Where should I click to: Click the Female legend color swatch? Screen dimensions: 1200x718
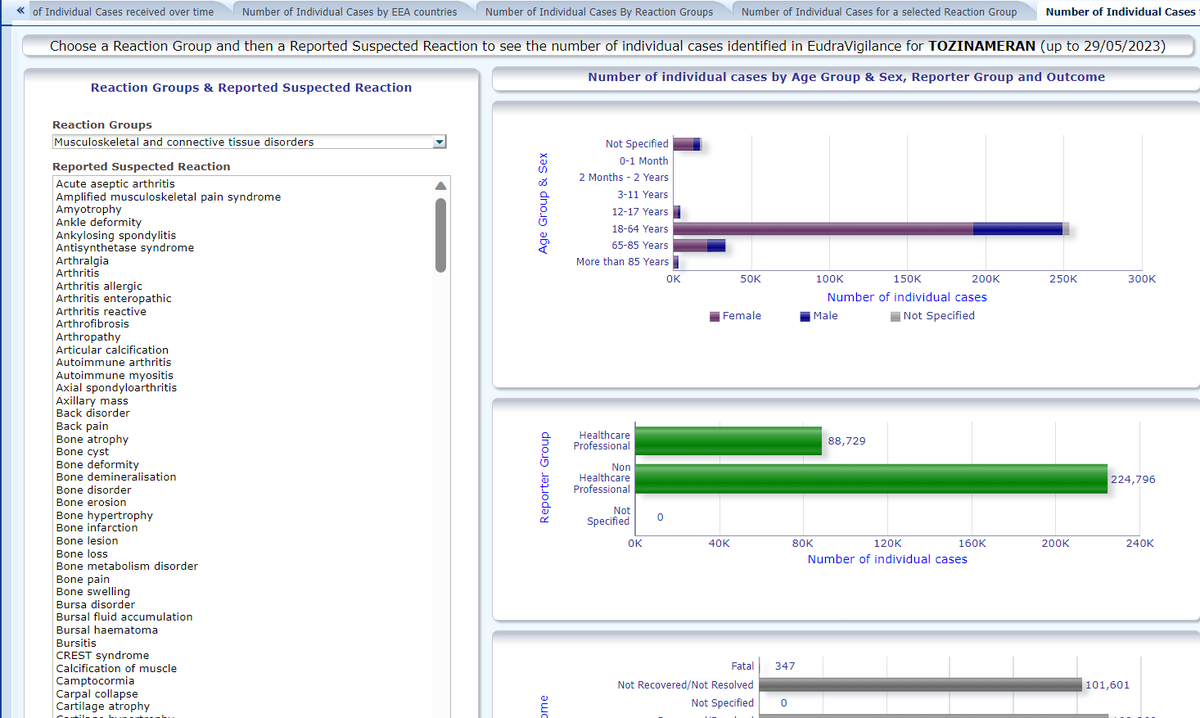tap(715, 316)
